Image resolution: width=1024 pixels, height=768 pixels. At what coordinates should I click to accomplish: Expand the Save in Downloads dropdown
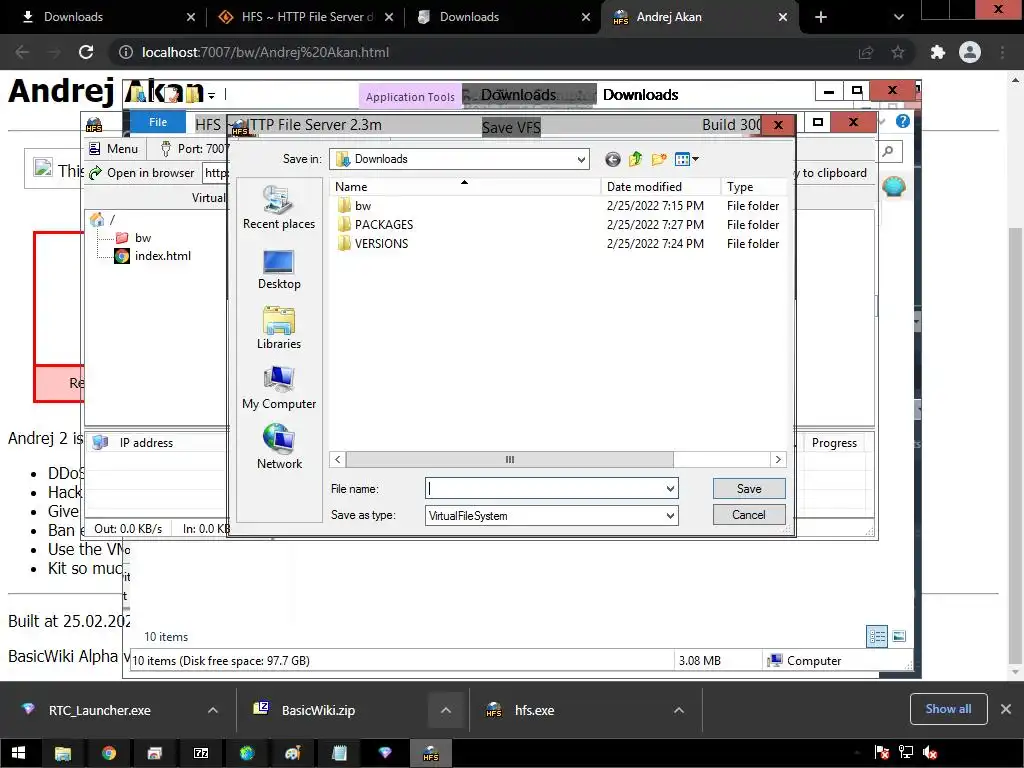pos(581,159)
